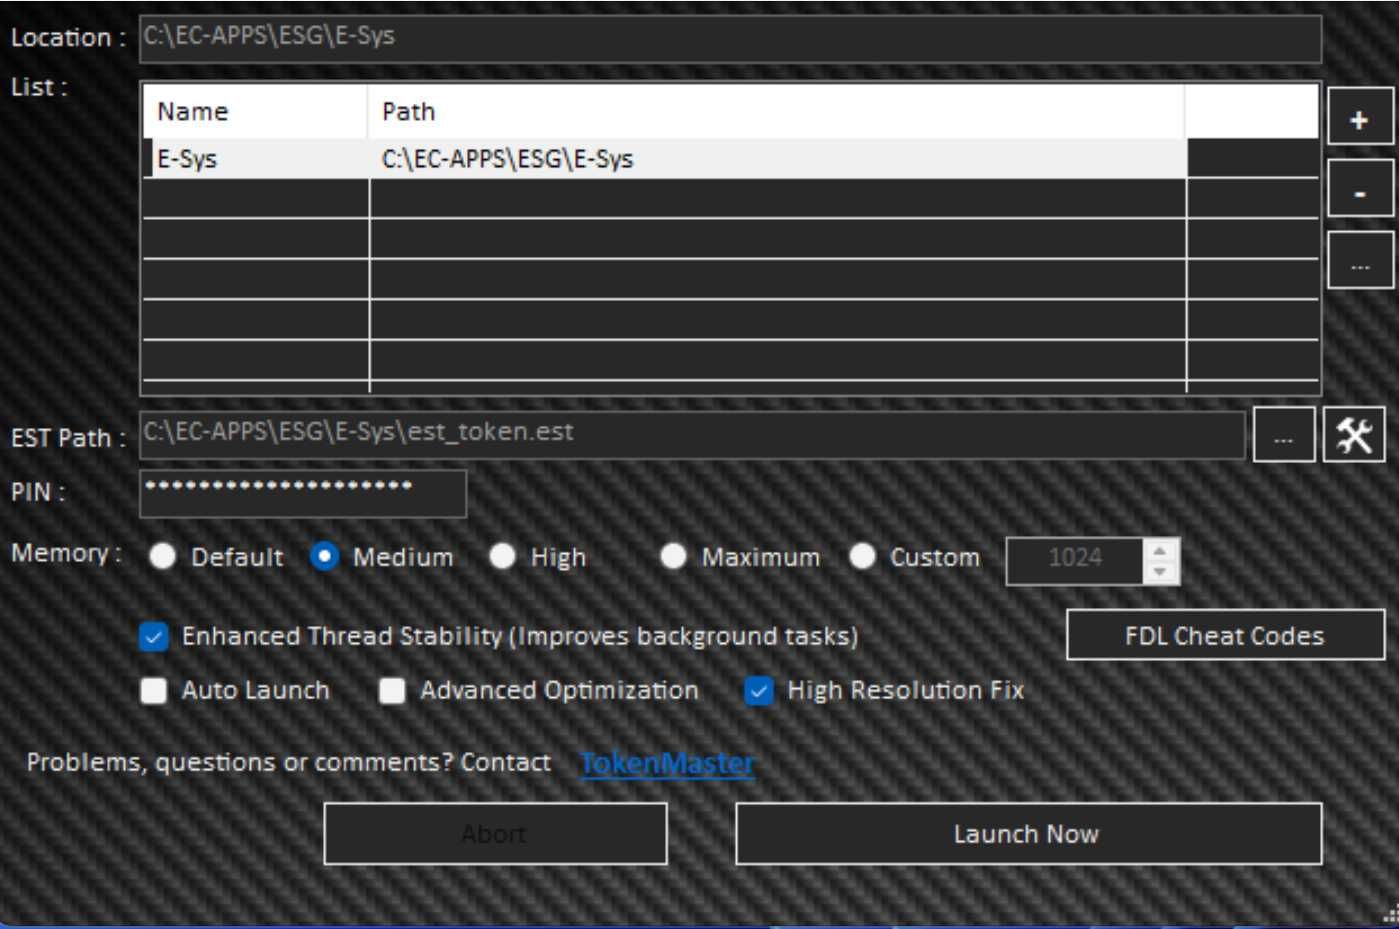Open the EST token tools icon
Viewport: 1399px width, 929px height.
tap(1354, 435)
